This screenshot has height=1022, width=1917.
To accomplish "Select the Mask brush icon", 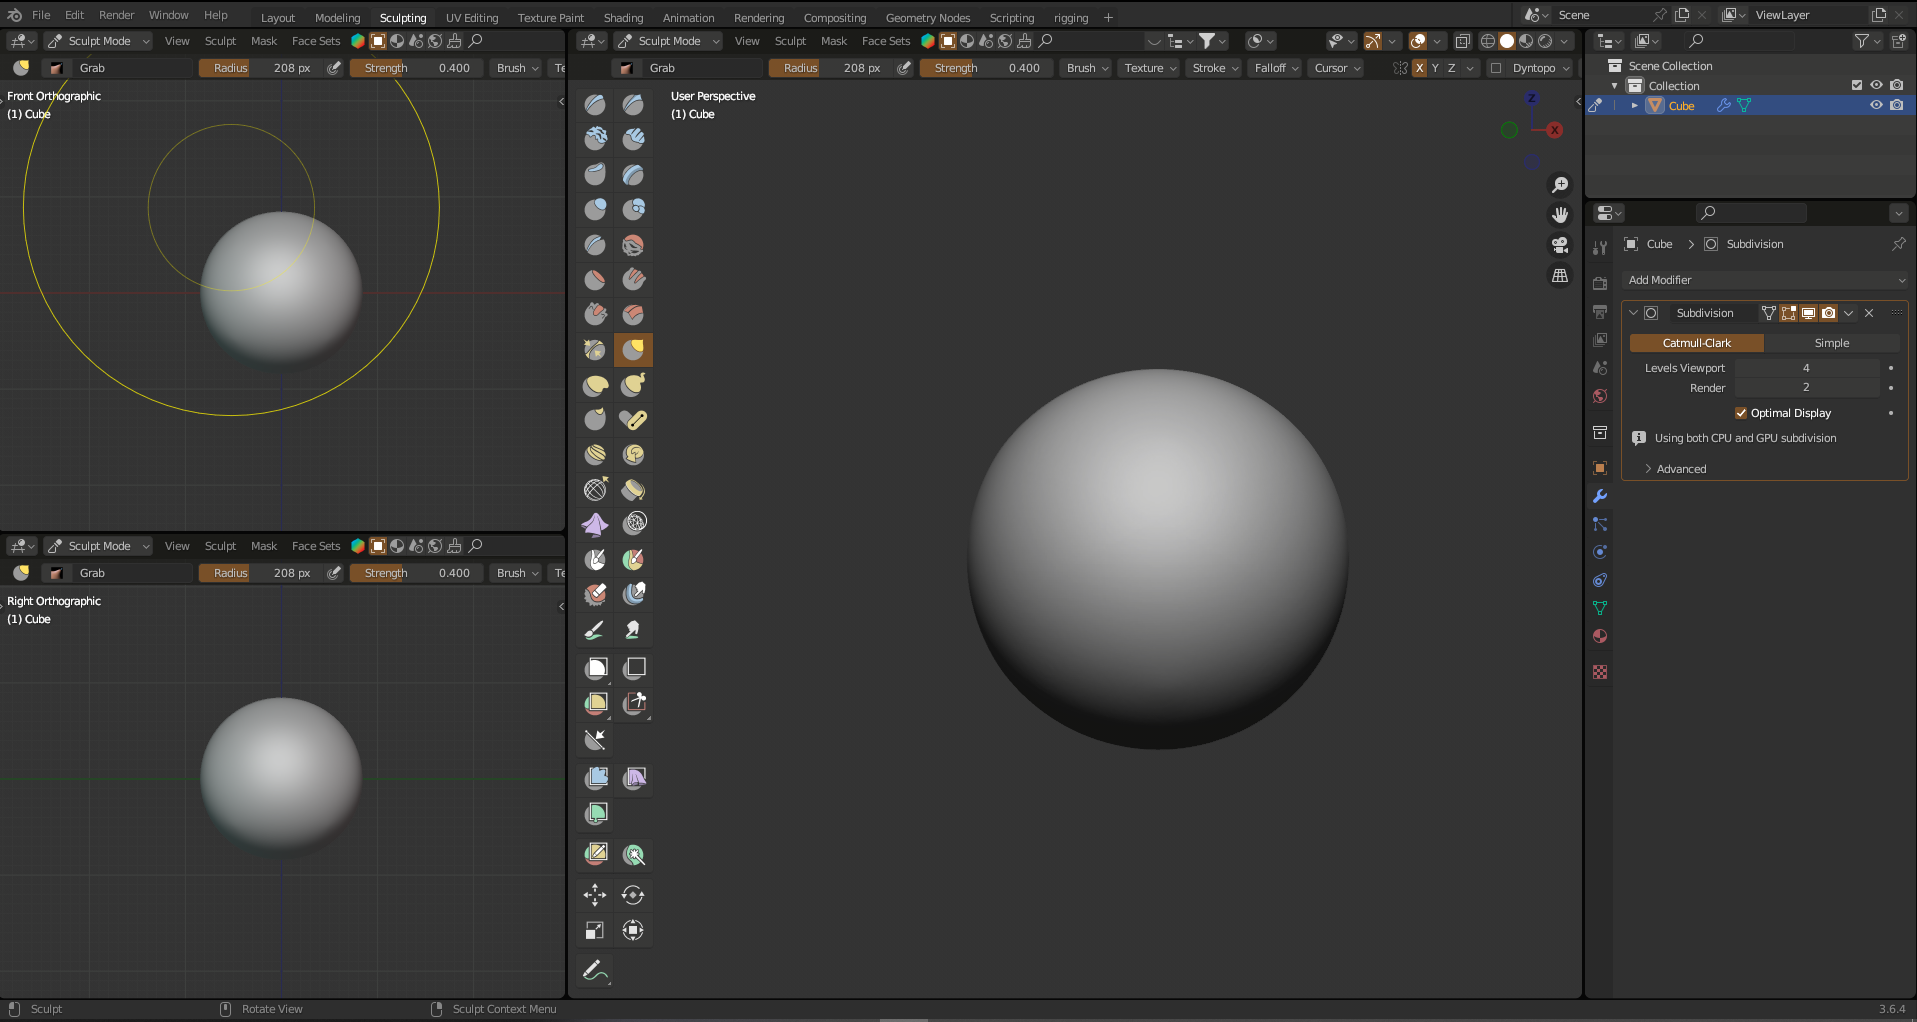I will (595, 559).
